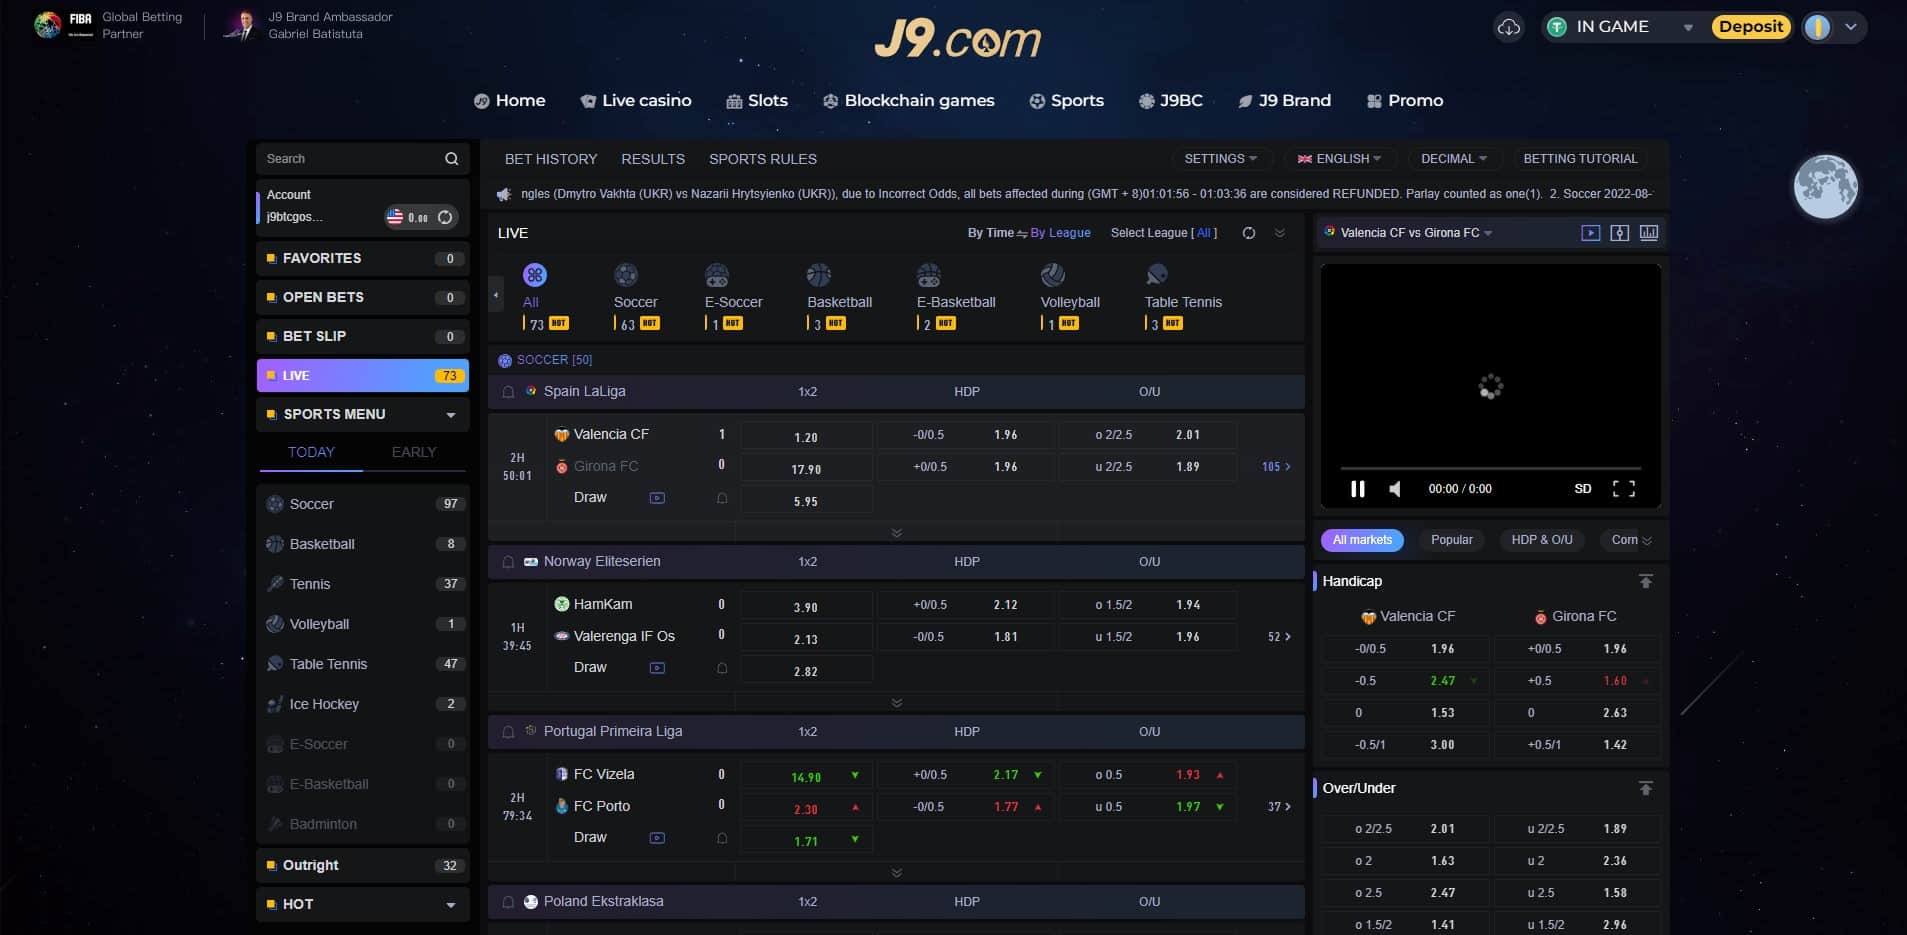Mute the video player sound
1907x935 pixels.
point(1395,489)
